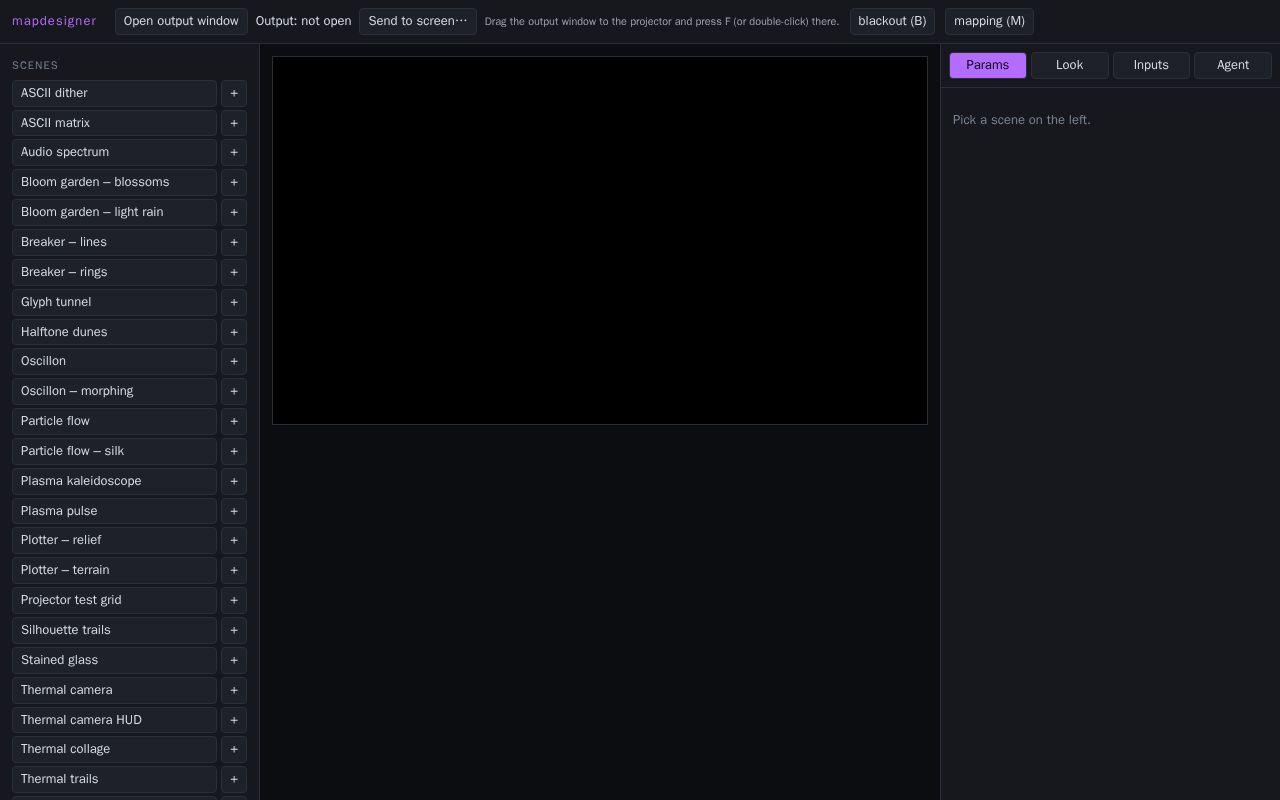Open the Send to screen dropdown

[x=418, y=21]
